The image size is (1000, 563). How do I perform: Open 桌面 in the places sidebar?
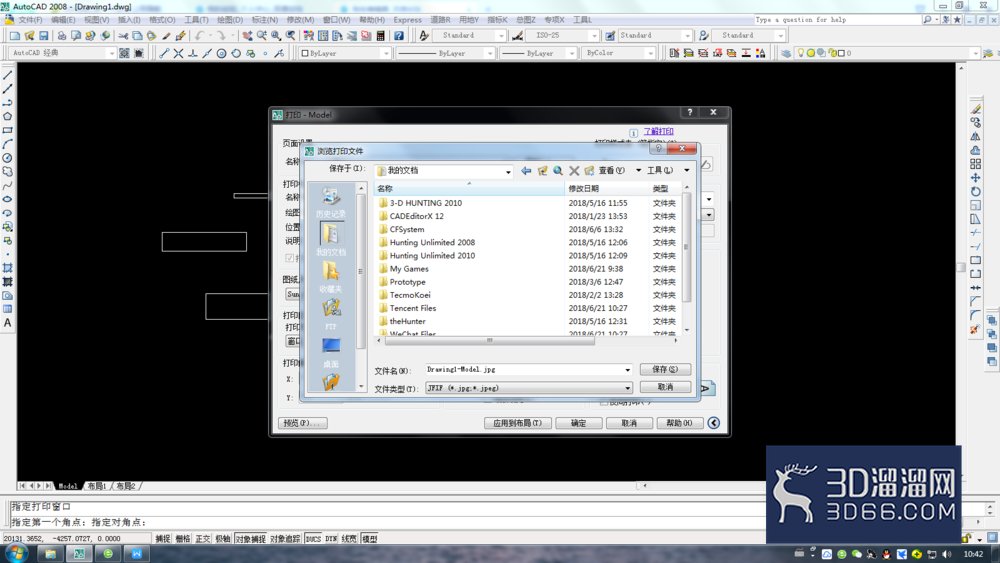(330, 351)
